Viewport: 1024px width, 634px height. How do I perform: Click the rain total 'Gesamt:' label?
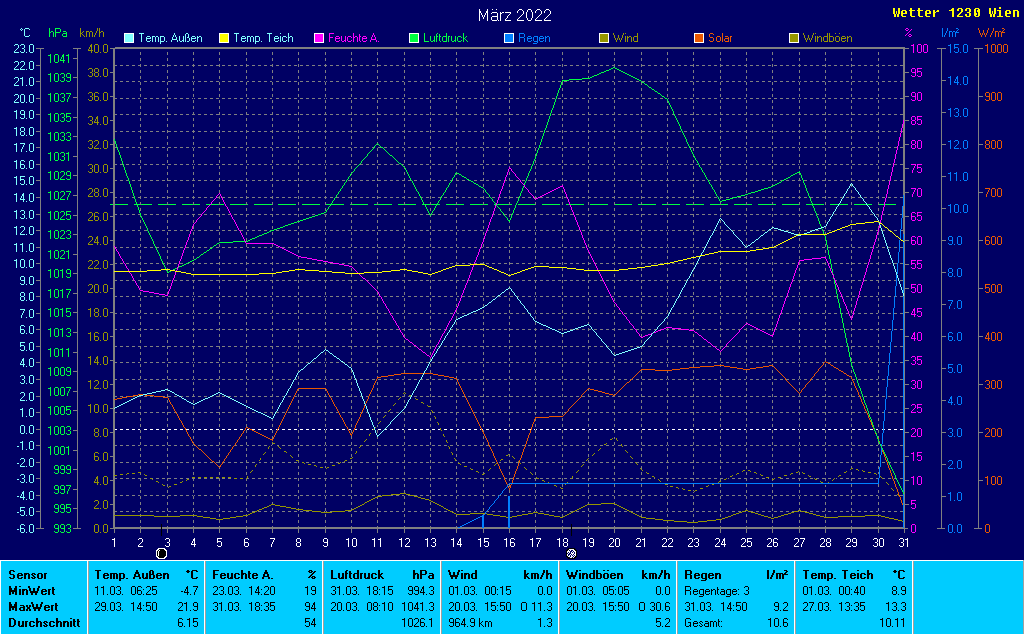pos(703,623)
